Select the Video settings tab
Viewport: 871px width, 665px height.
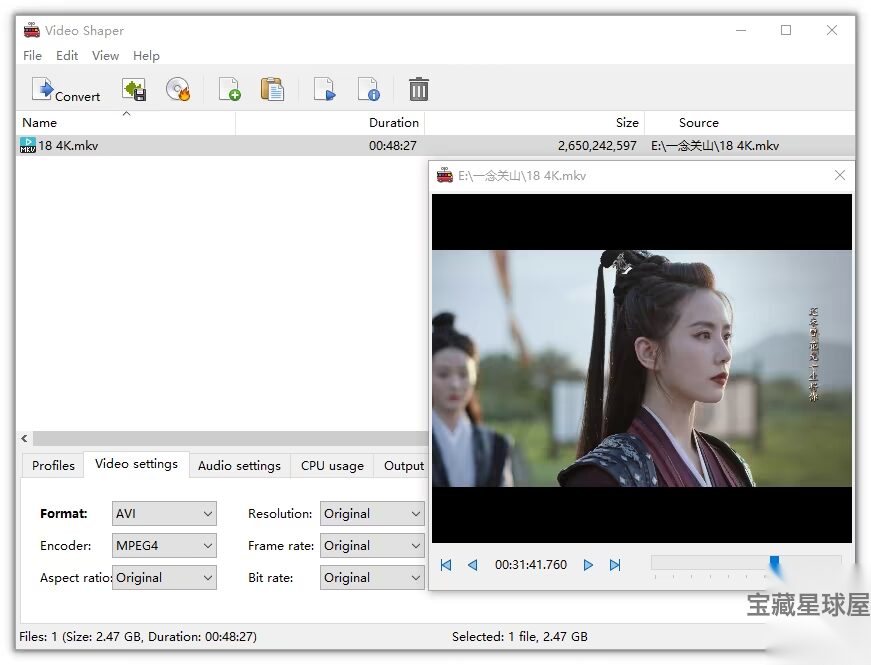point(136,464)
